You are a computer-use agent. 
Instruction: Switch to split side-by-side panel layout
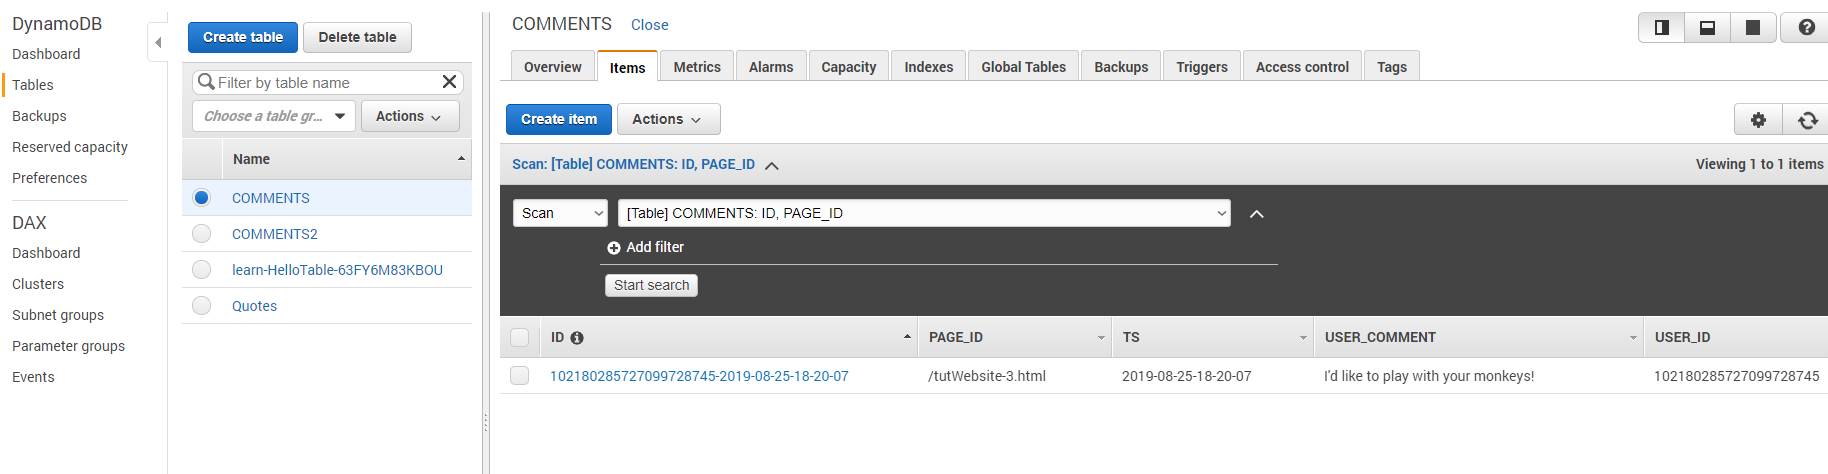(x=1661, y=28)
